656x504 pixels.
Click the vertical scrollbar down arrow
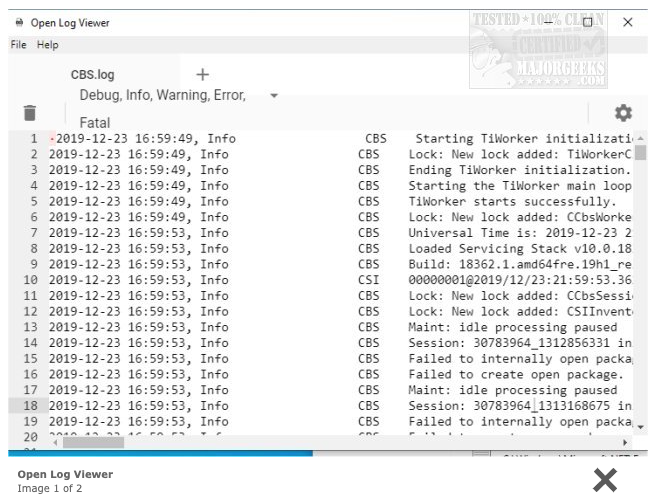coord(640,427)
